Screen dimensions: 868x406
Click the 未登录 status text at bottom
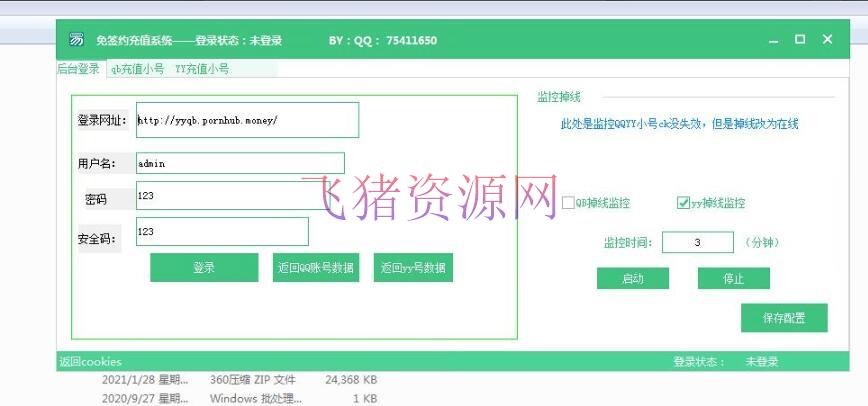(762, 362)
